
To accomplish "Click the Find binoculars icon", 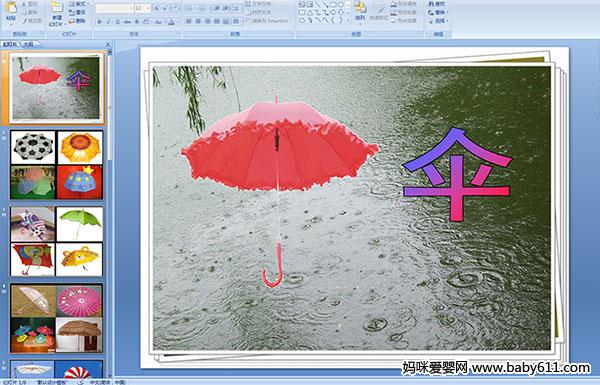I will click(431, 4).
